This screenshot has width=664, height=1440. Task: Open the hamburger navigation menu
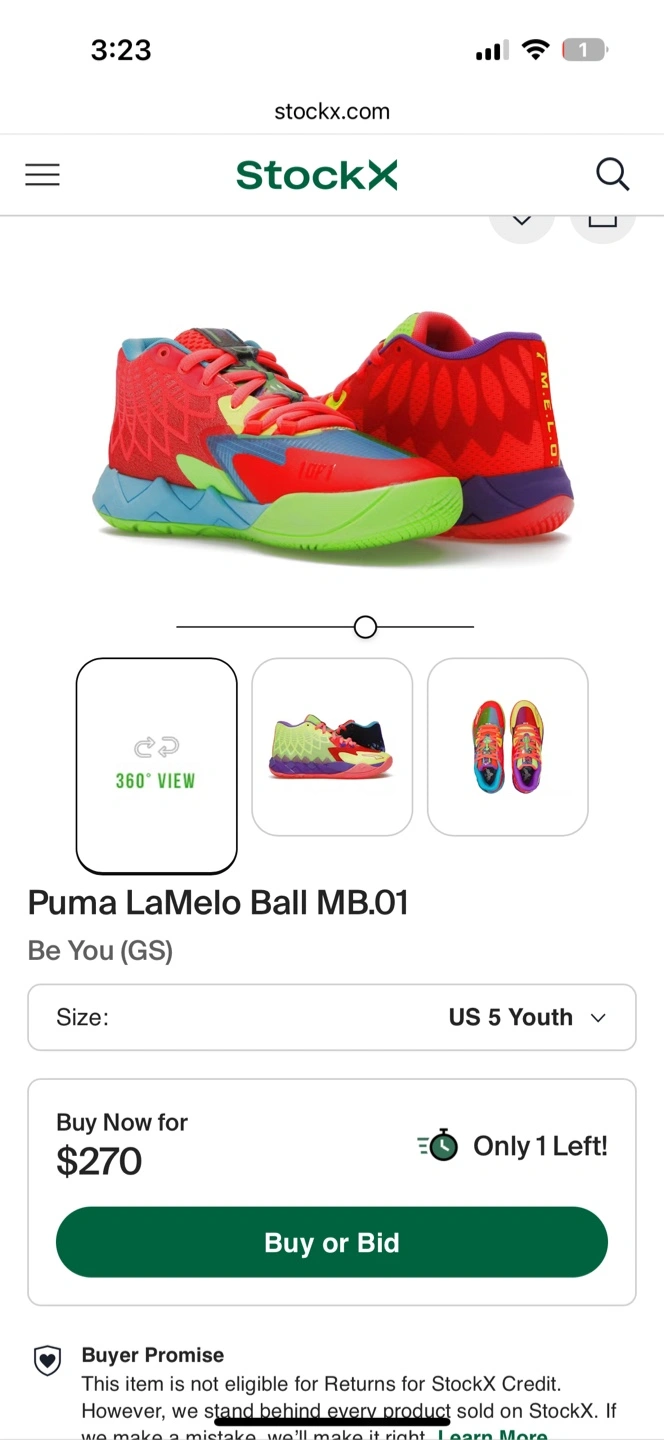(42, 175)
